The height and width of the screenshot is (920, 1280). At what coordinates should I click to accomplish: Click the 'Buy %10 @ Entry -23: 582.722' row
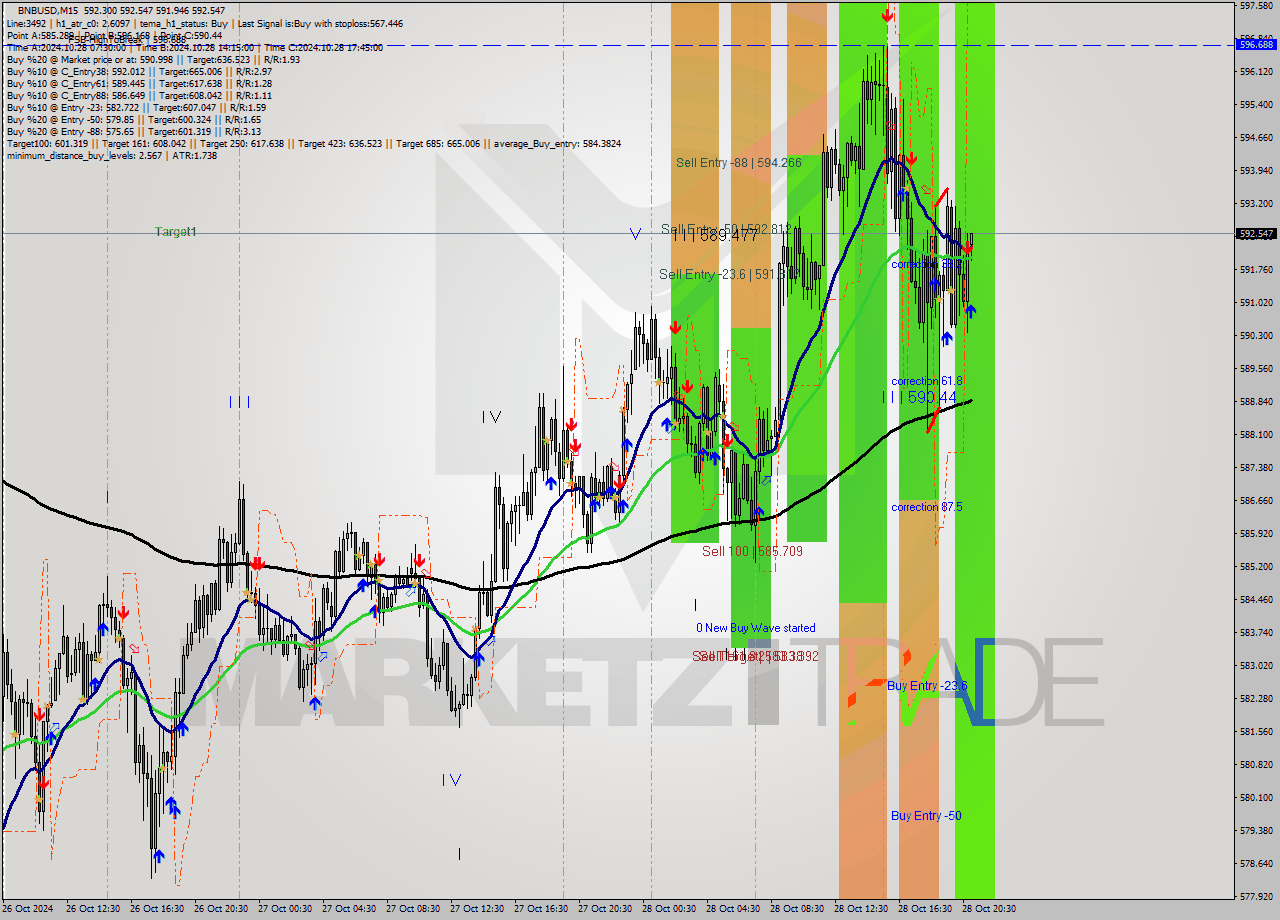click(136, 107)
